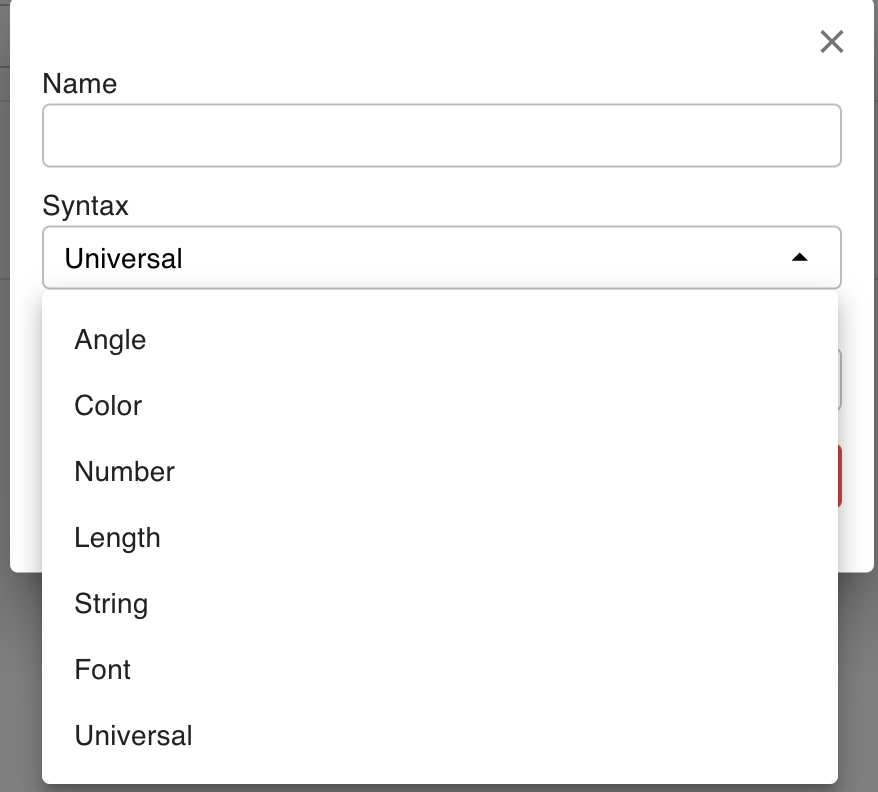Click the partially hidden field behind the list
Viewport: 878px width, 792px height.
coord(840,380)
